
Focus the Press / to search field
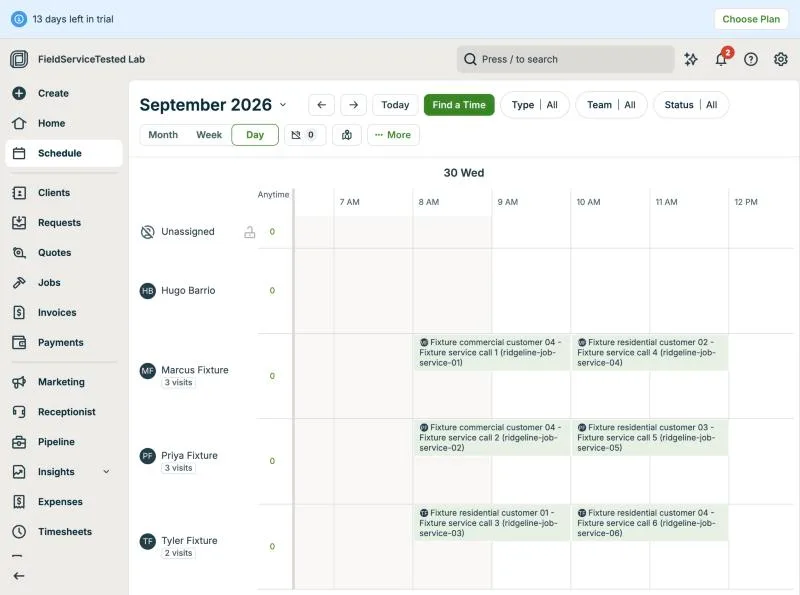(565, 59)
